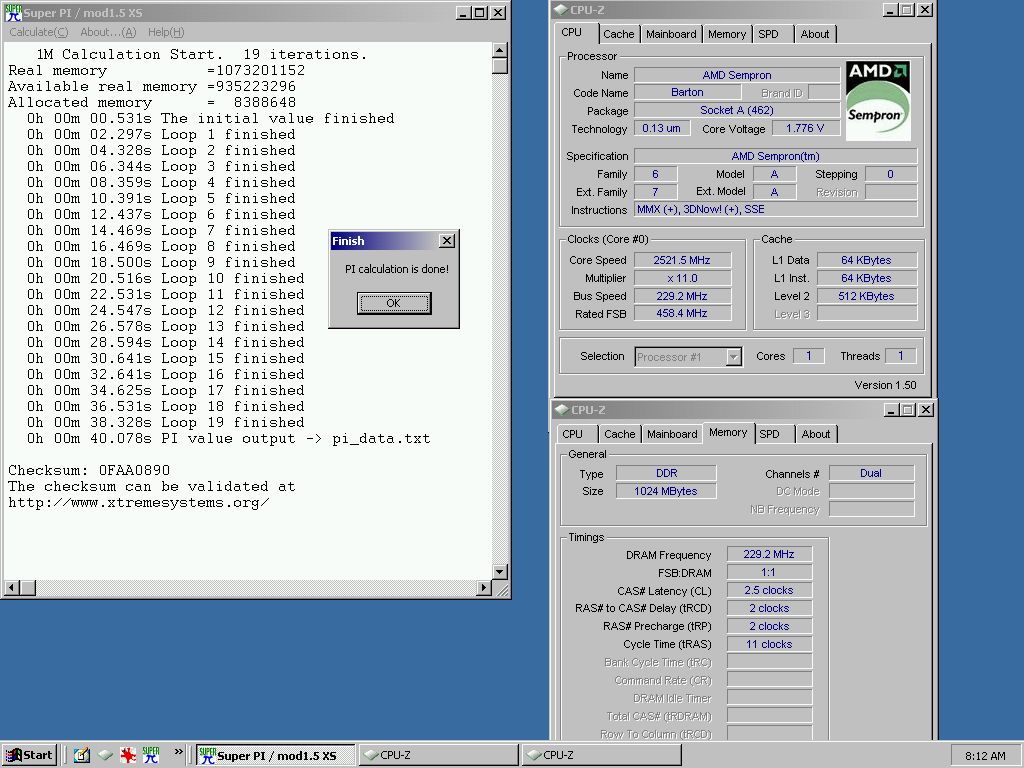The height and width of the screenshot is (768, 1024).
Task: Select Cache tab in lower CPU-Z window
Action: [x=620, y=434]
